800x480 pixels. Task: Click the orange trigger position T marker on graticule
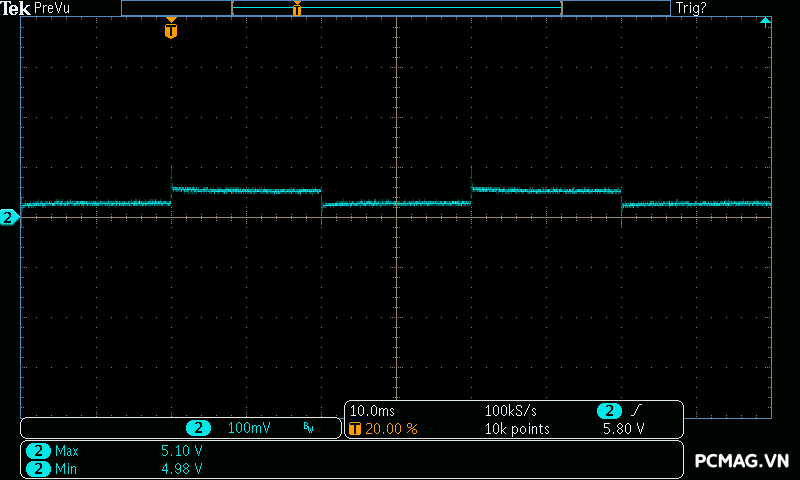pyautogui.click(x=171, y=30)
